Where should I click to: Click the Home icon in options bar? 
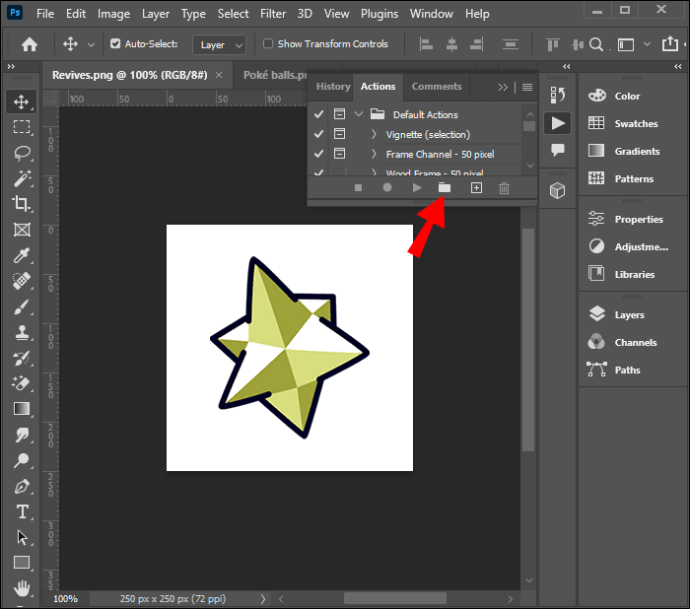[29, 44]
